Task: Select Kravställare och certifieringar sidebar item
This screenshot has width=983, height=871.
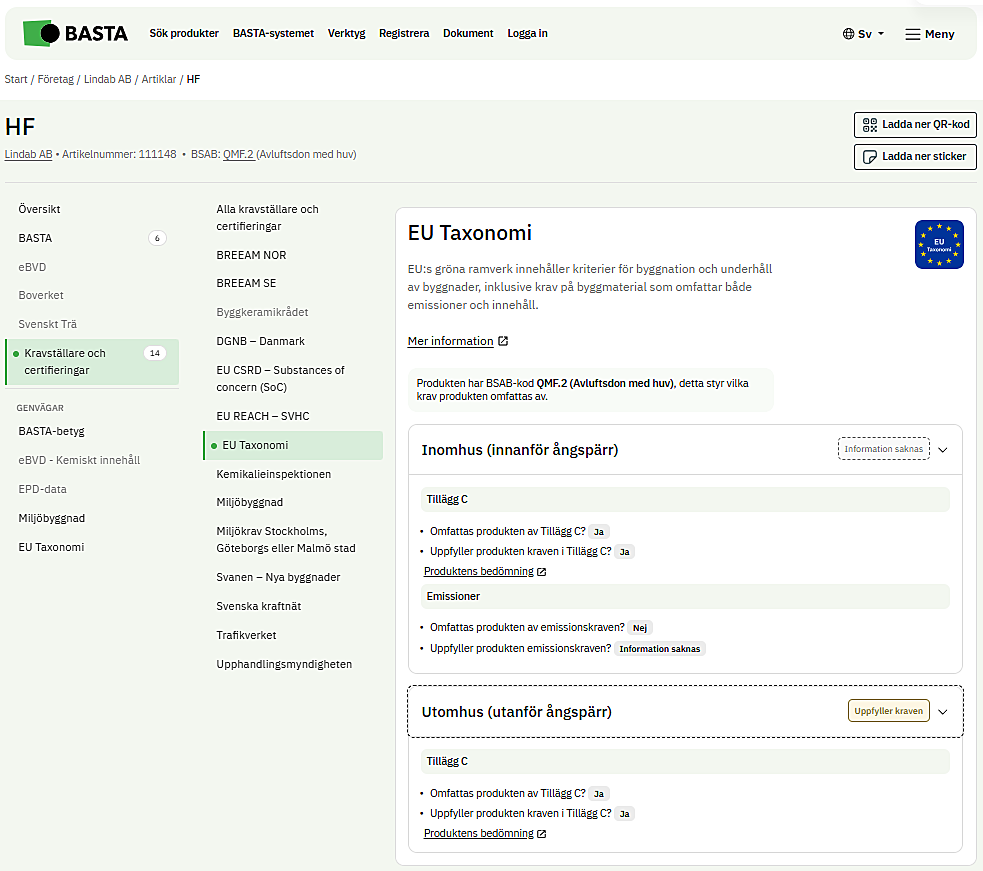Action: pos(92,362)
